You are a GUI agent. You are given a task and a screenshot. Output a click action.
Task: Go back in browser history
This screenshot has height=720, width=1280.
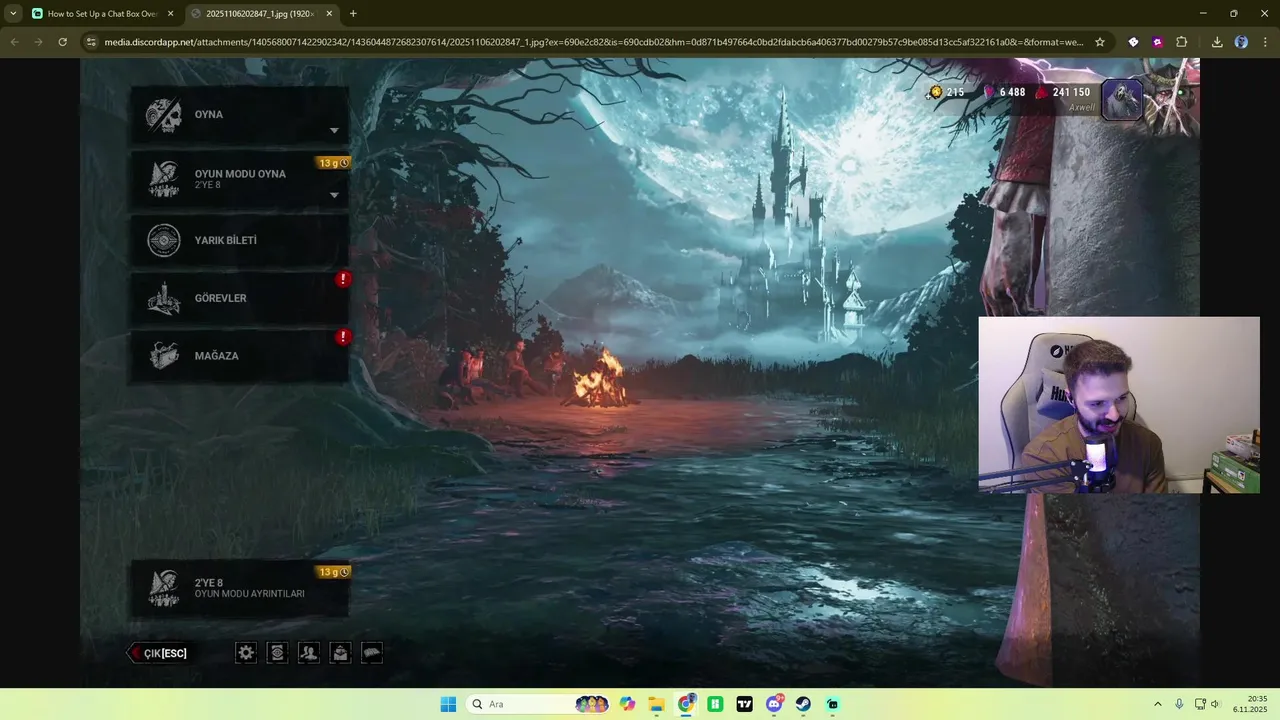click(14, 42)
